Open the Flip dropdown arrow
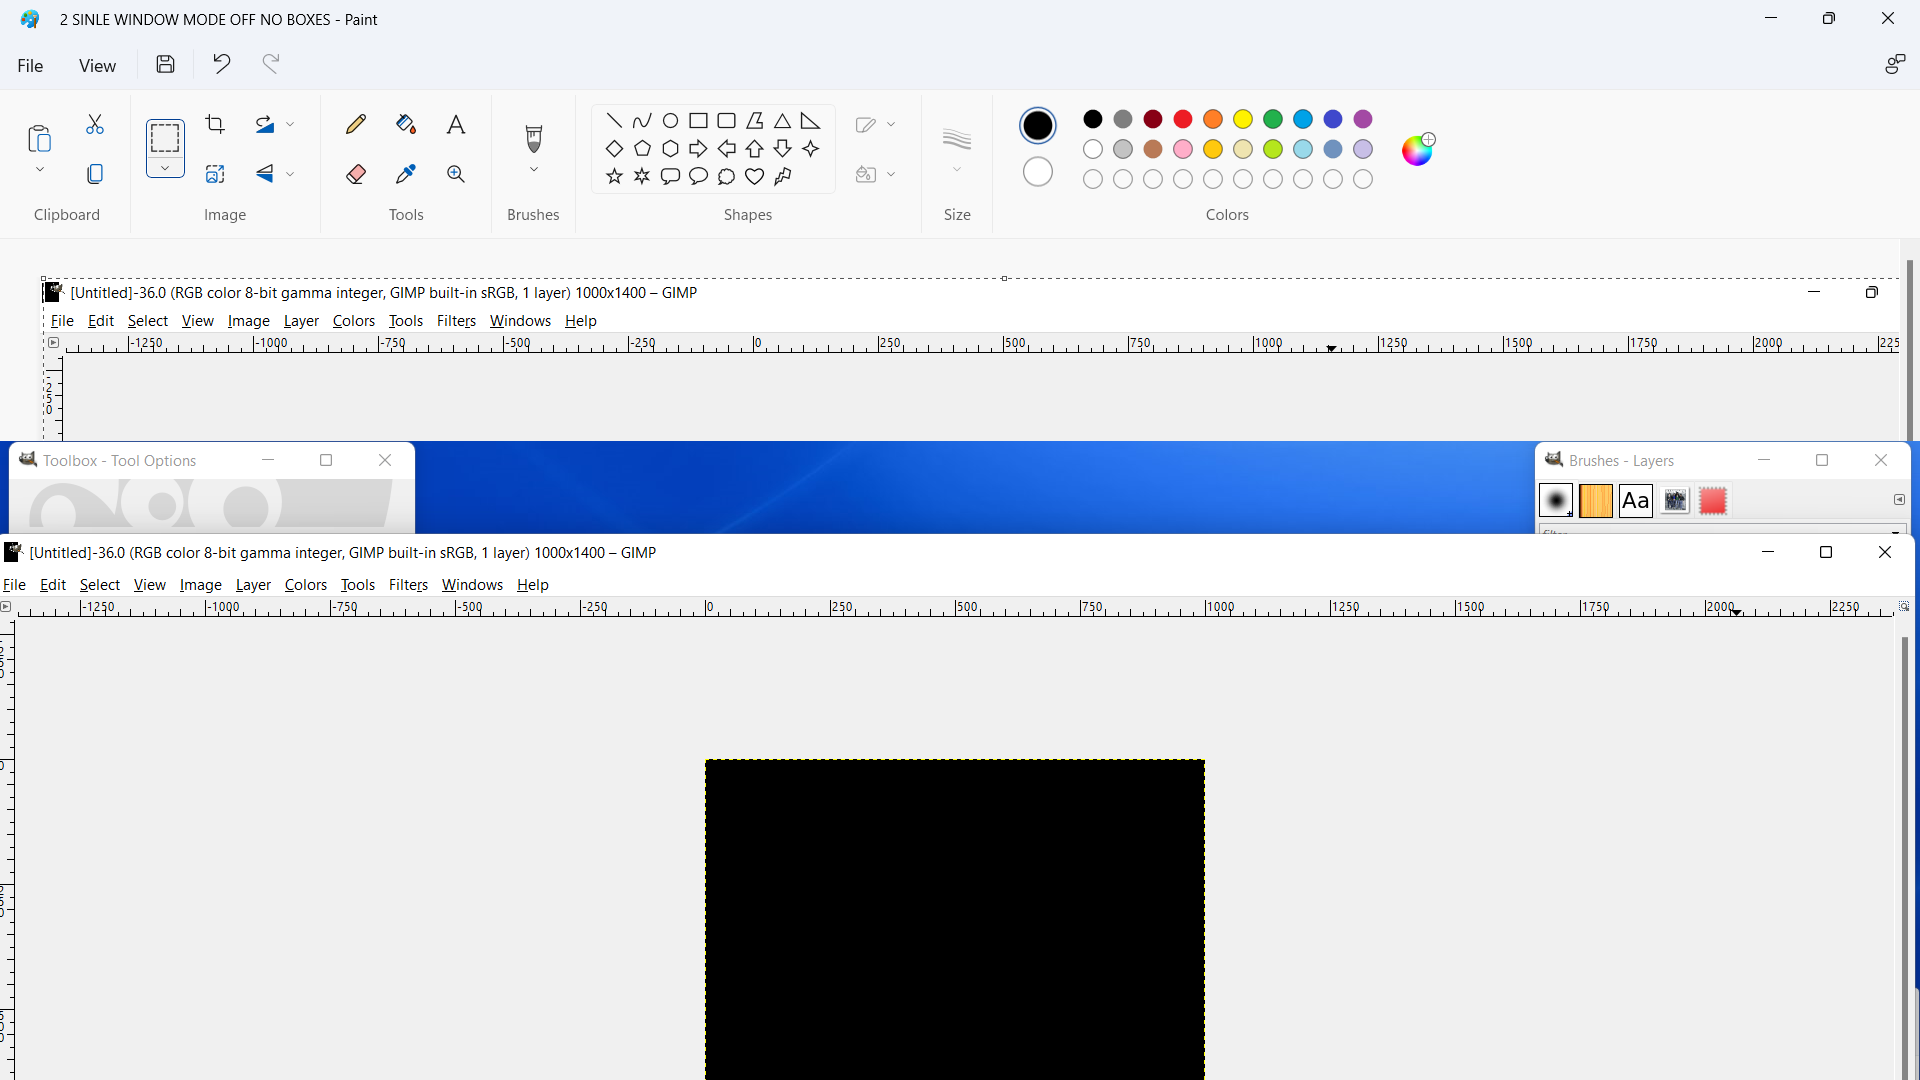Viewport: 1920px width, 1080px height. pos(290,174)
